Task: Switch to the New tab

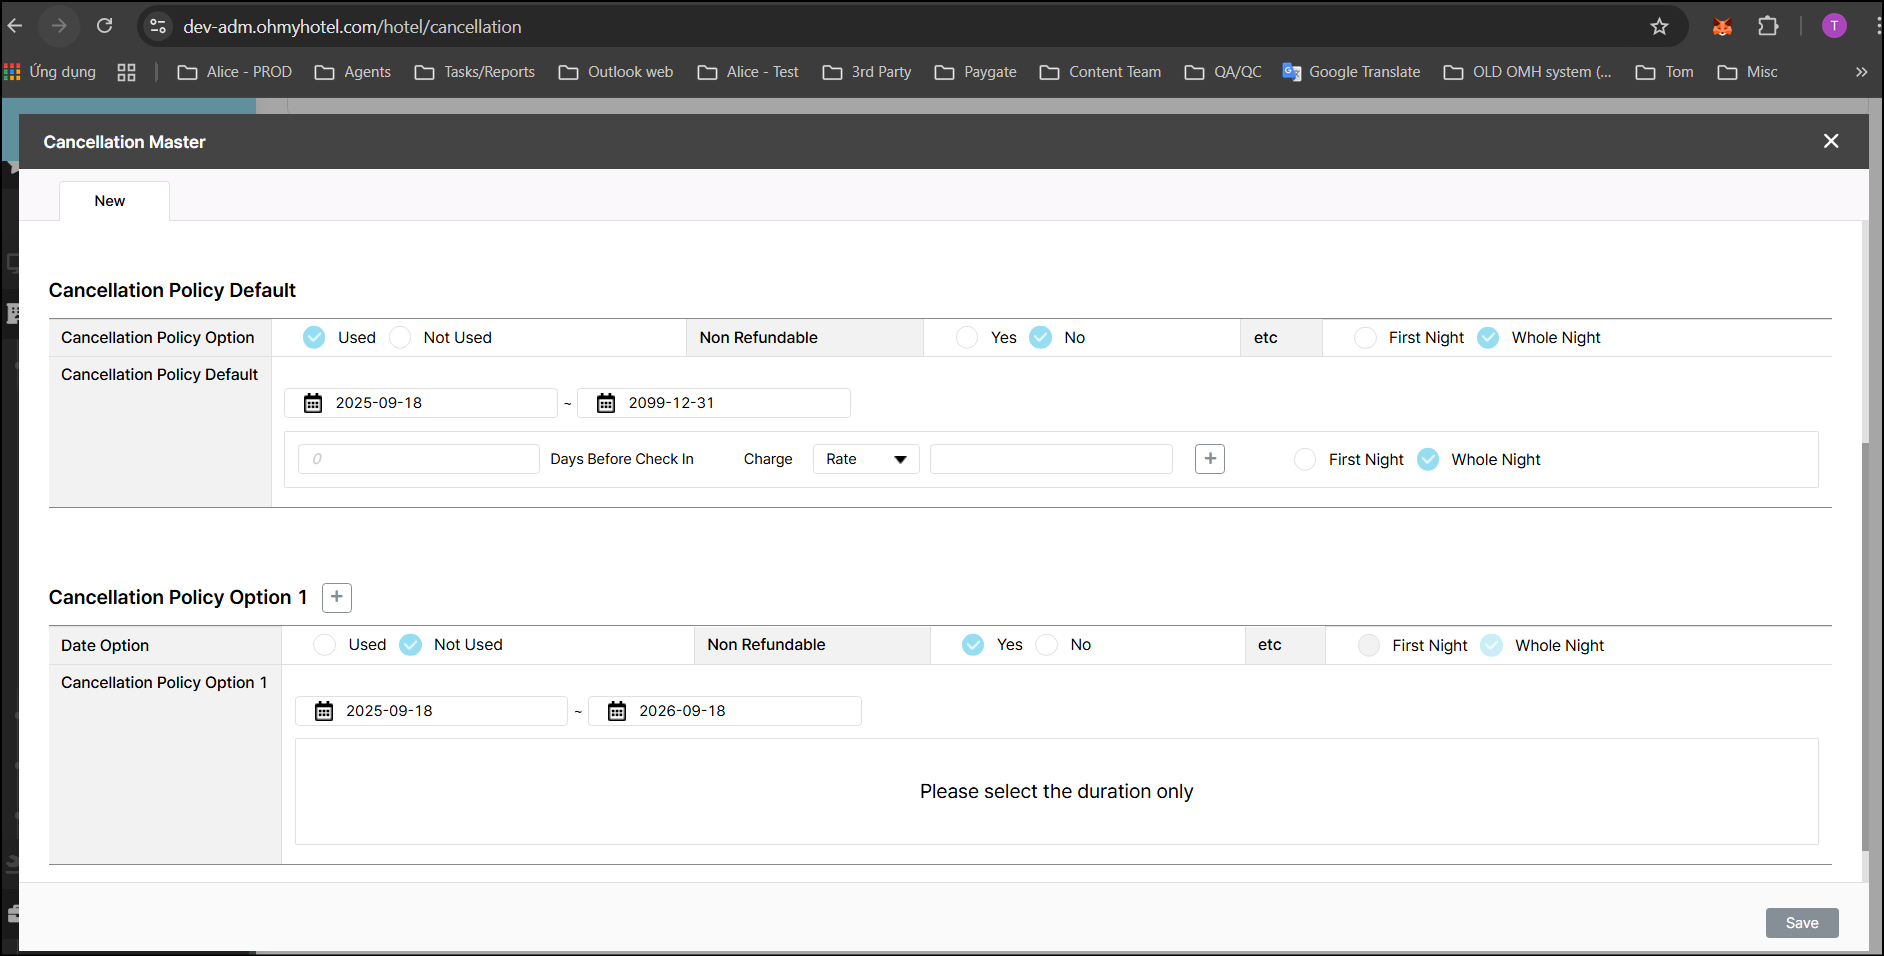Action: pyautogui.click(x=110, y=201)
